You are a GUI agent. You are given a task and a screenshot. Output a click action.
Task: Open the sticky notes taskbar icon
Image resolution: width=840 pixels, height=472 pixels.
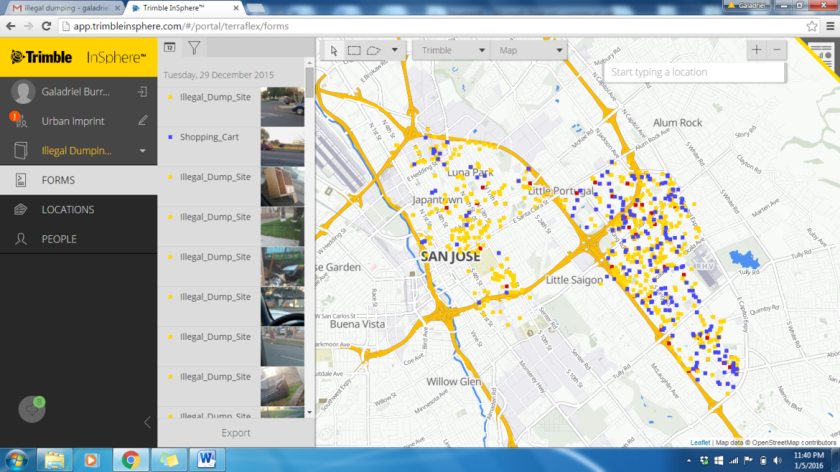tap(168, 460)
